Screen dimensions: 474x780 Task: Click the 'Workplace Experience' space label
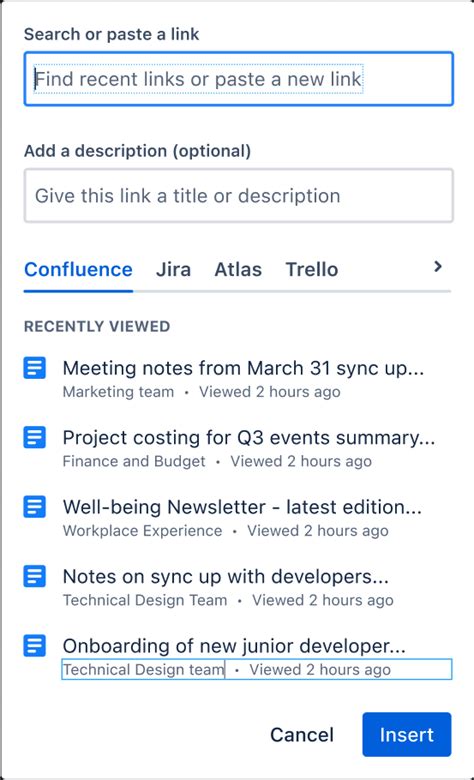coord(142,531)
